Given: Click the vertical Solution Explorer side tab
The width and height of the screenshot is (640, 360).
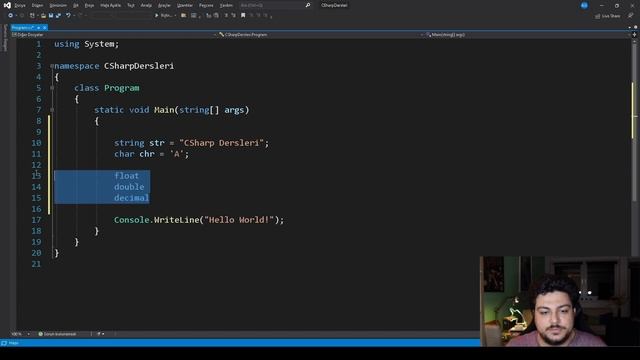Looking at the screenshot, I should pyautogui.click(x=5, y=38).
